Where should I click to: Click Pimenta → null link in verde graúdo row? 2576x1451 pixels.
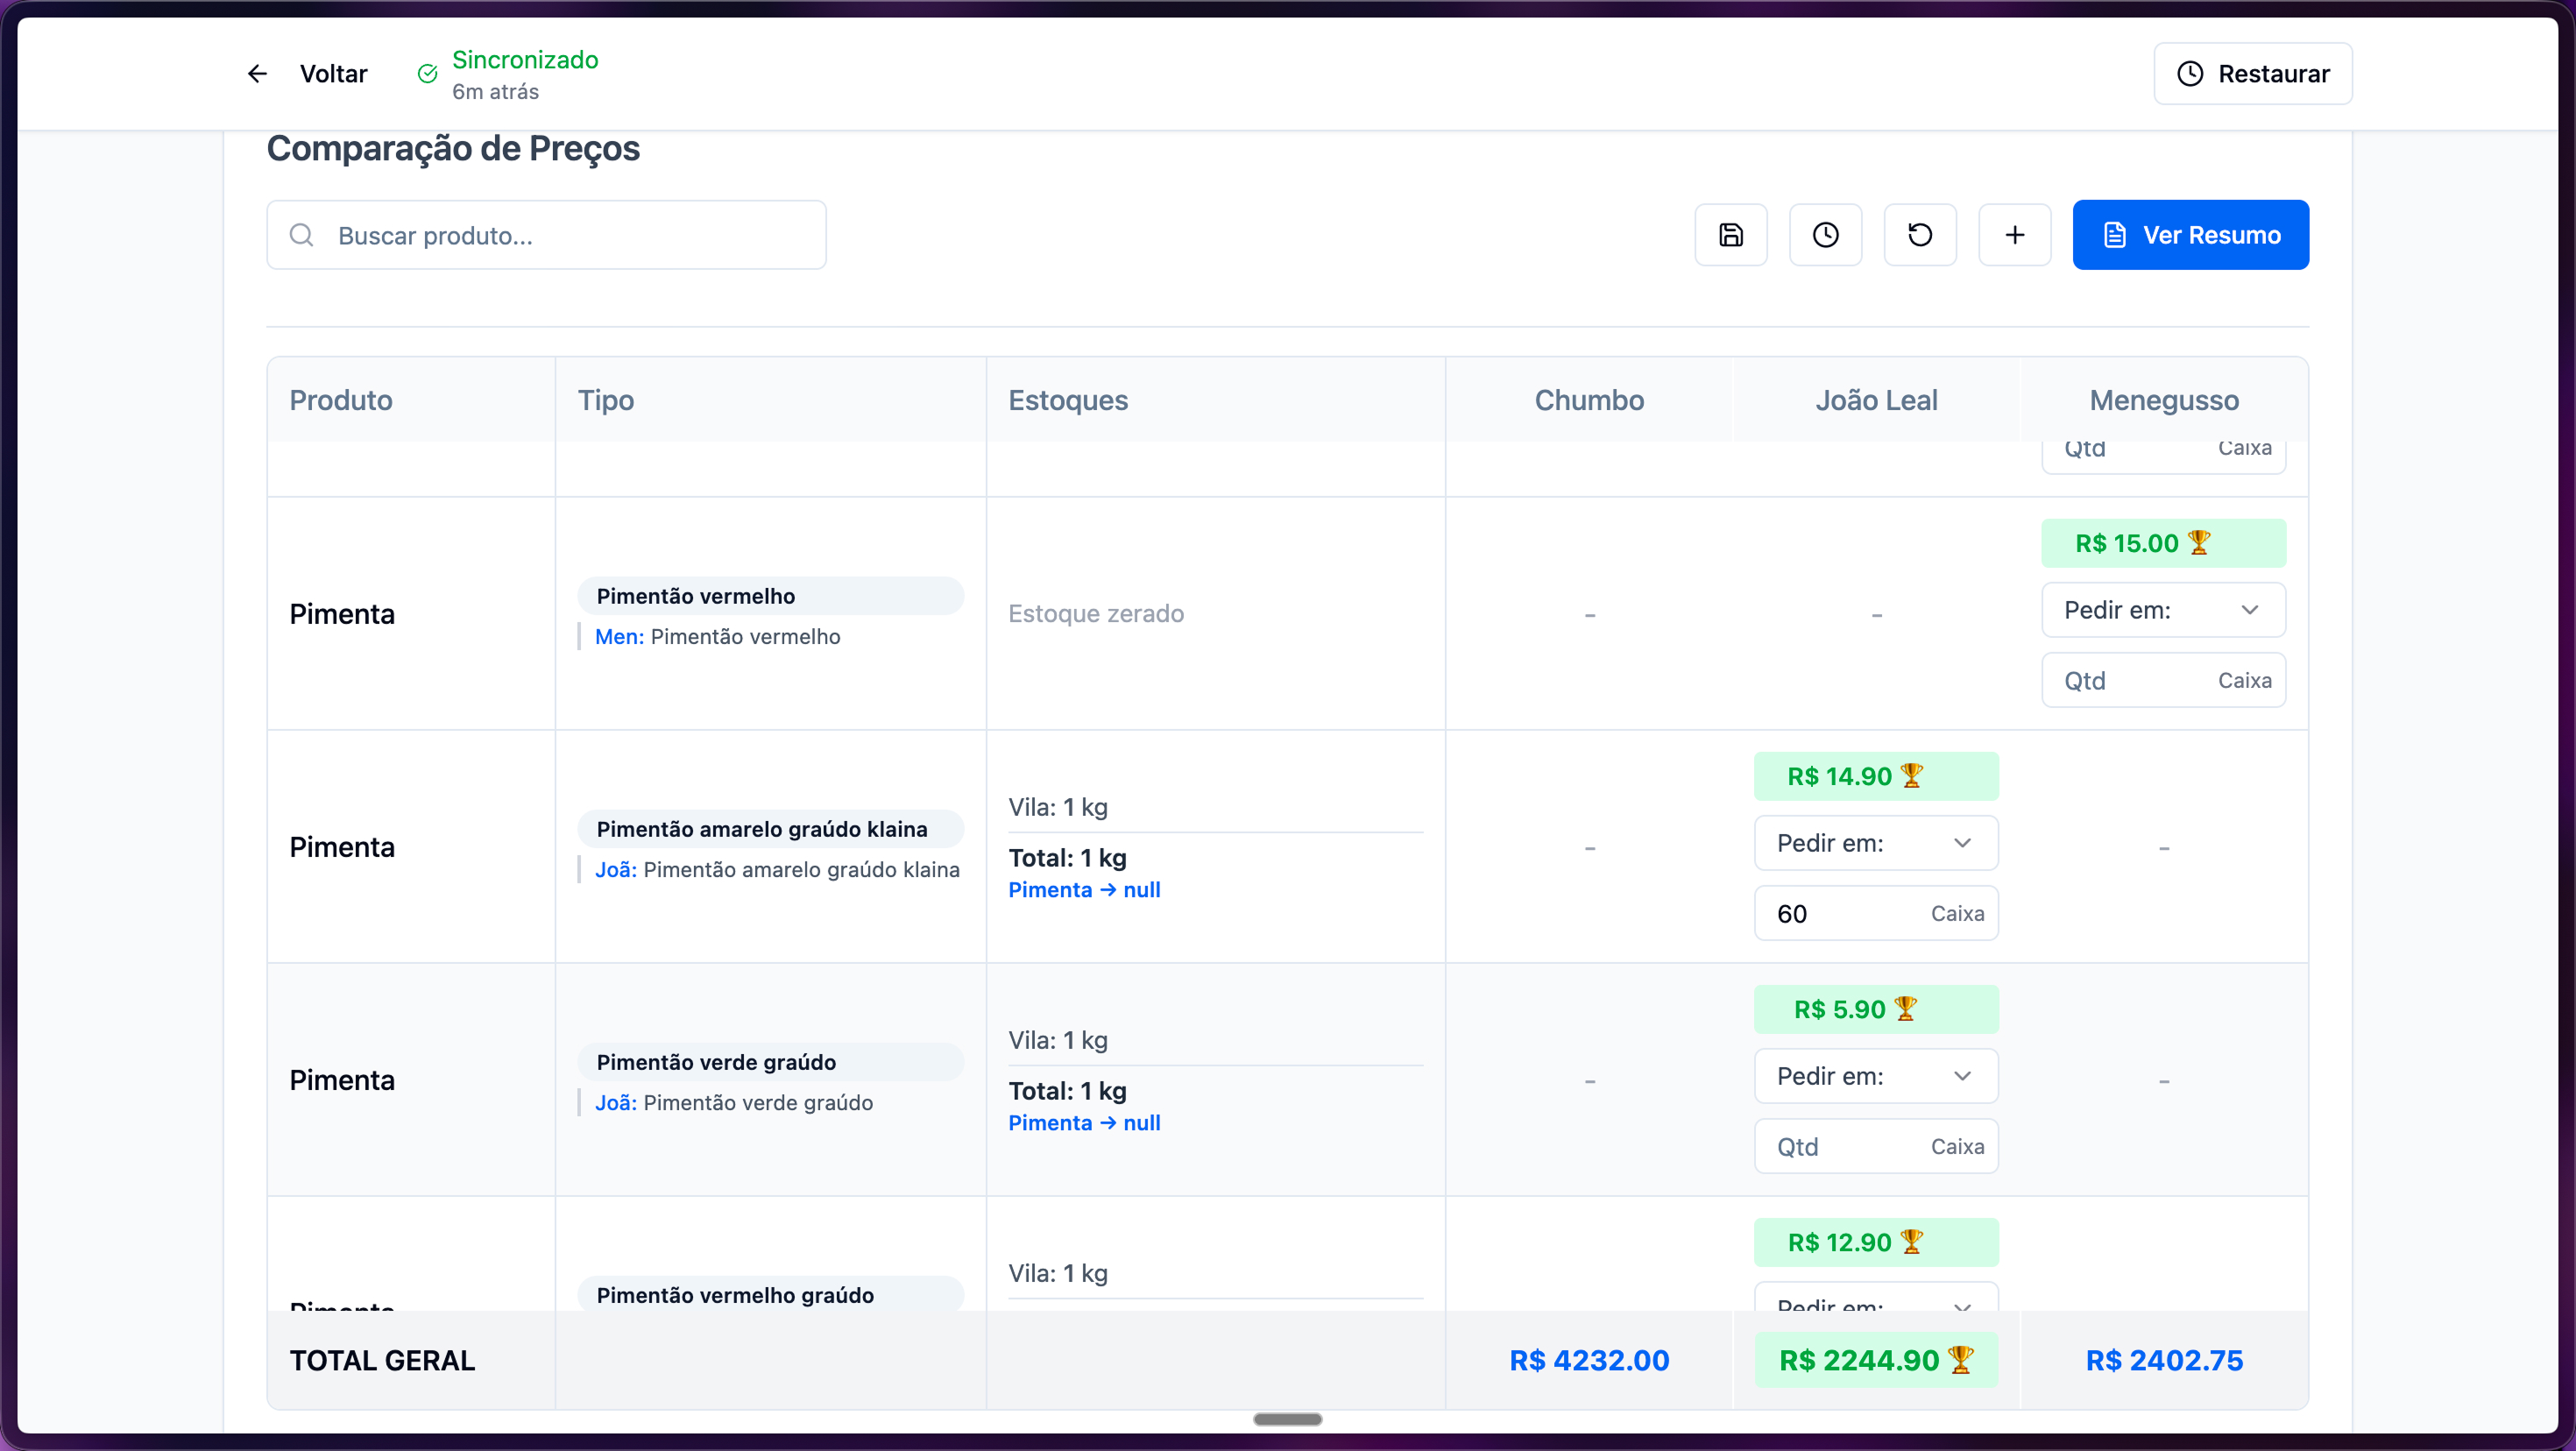click(1084, 1123)
